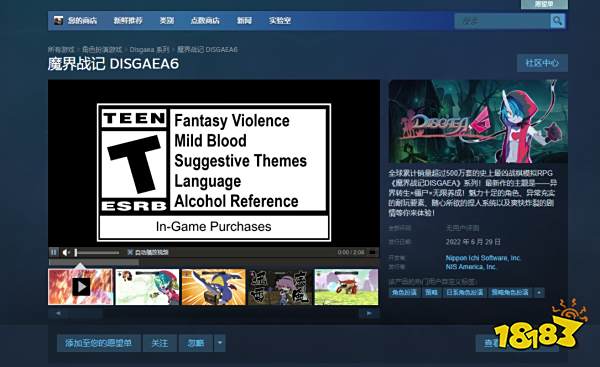Open the 您的商店 menu
Viewport: 600px width, 367px height.
click(x=82, y=20)
